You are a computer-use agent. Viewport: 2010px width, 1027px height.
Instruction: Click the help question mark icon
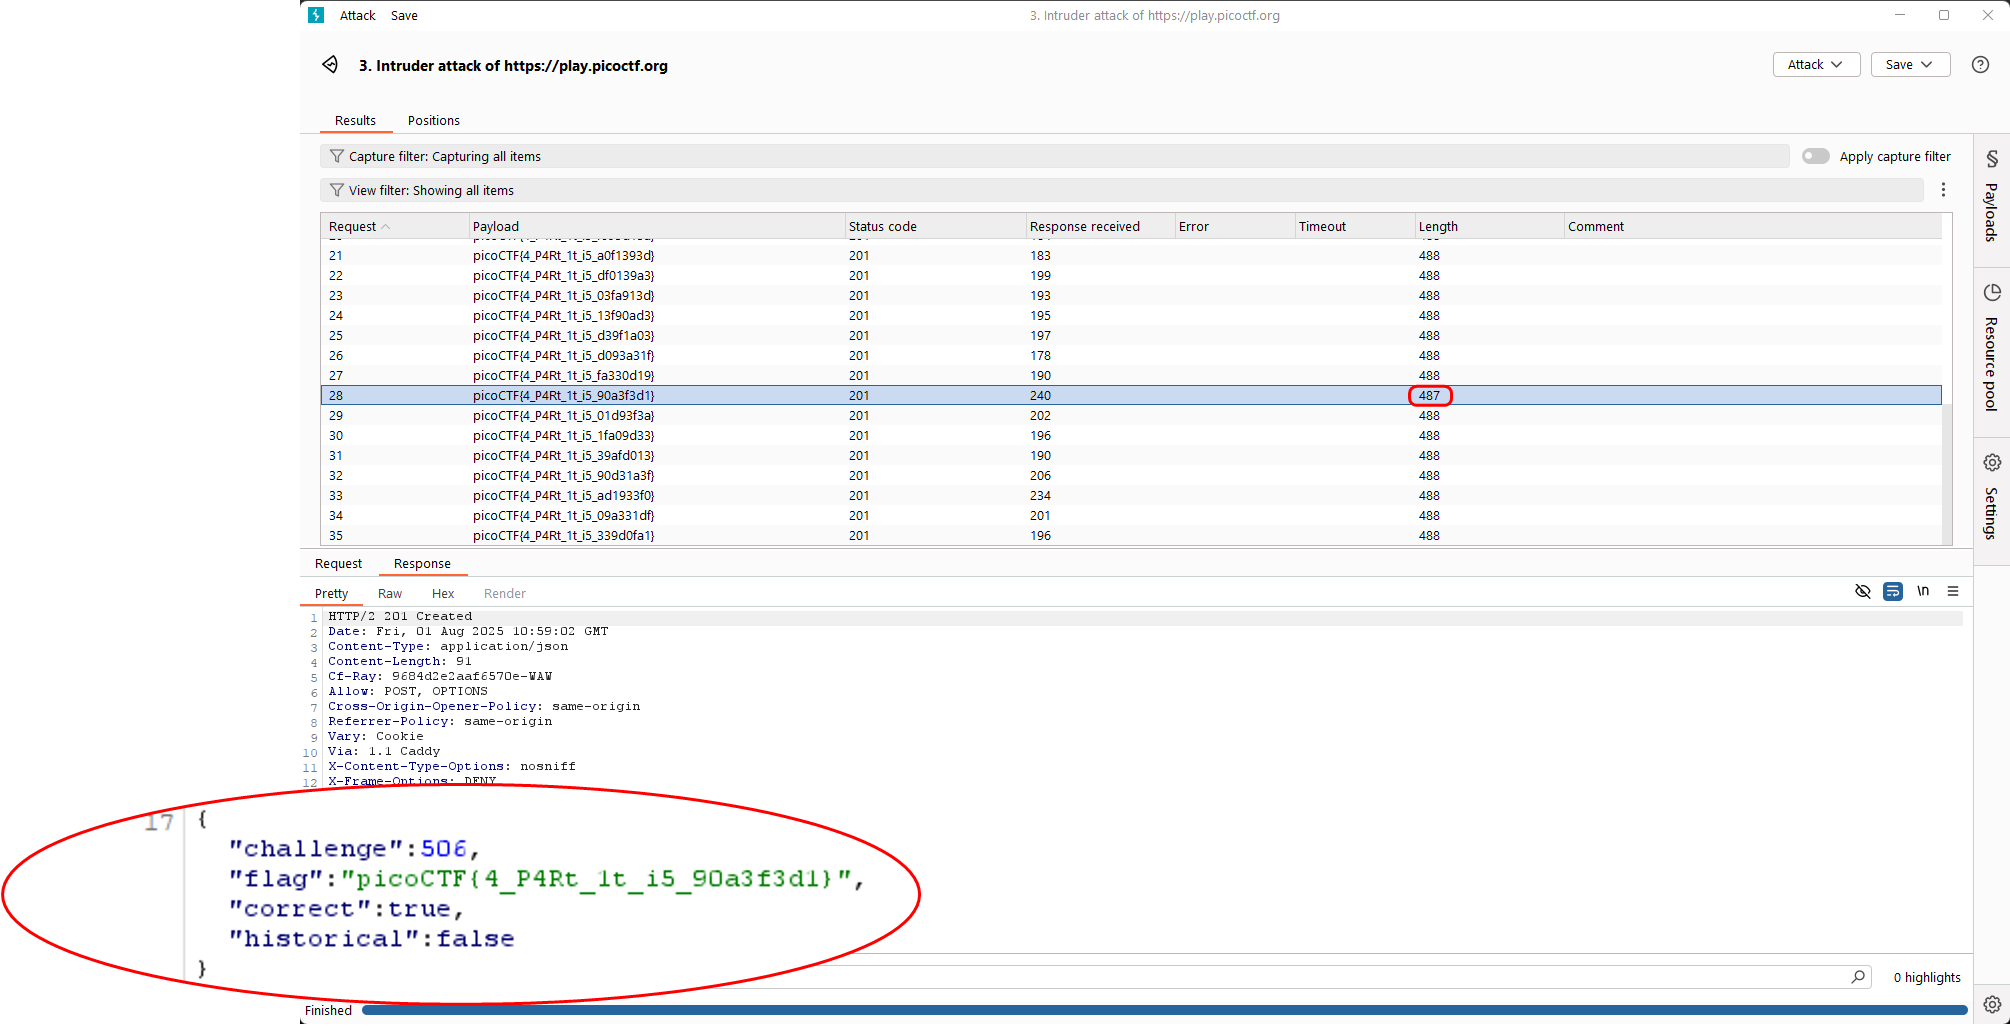pos(1980,65)
